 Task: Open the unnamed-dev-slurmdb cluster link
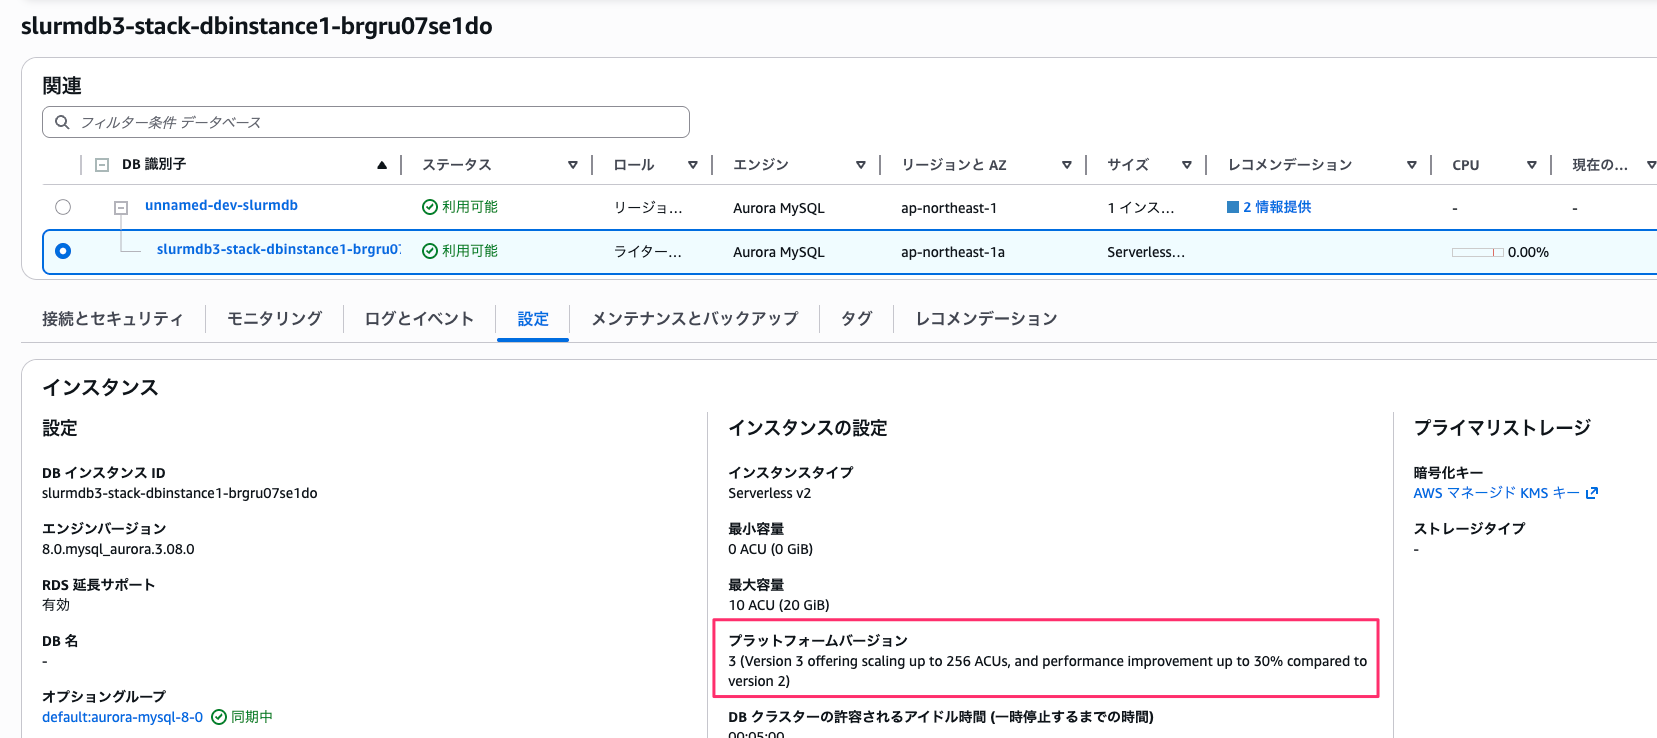coord(221,206)
